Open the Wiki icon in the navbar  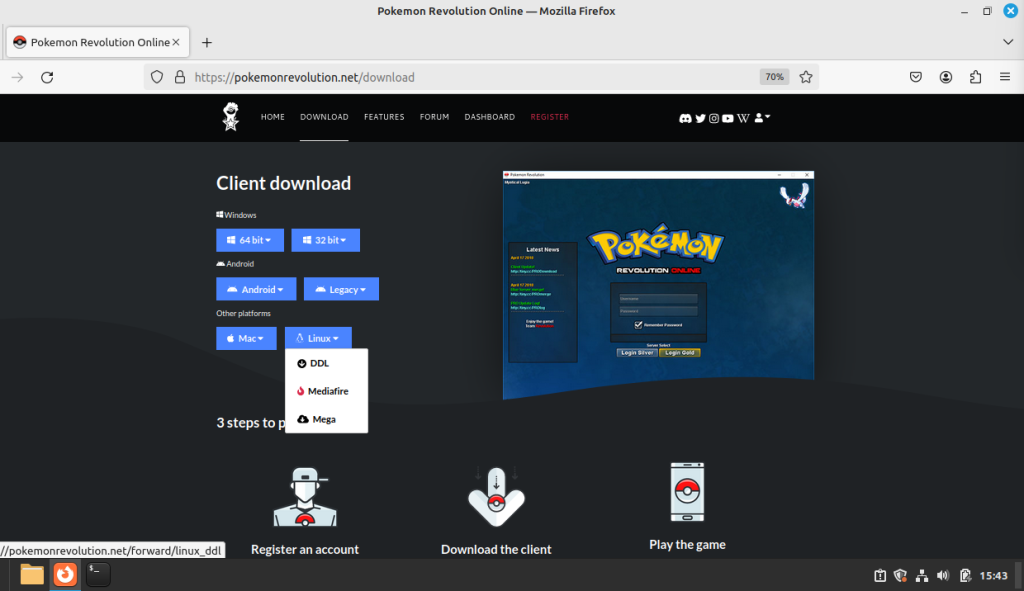743,118
